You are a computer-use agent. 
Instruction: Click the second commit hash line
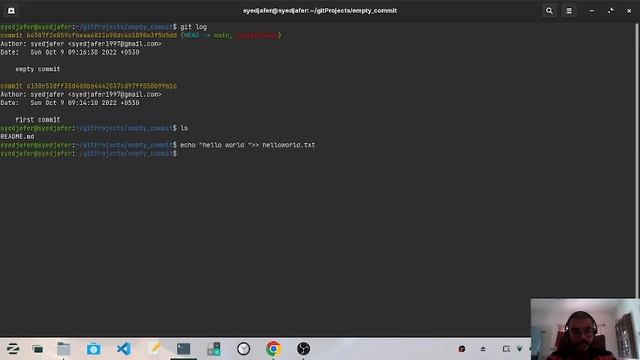(x=89, y=86)
